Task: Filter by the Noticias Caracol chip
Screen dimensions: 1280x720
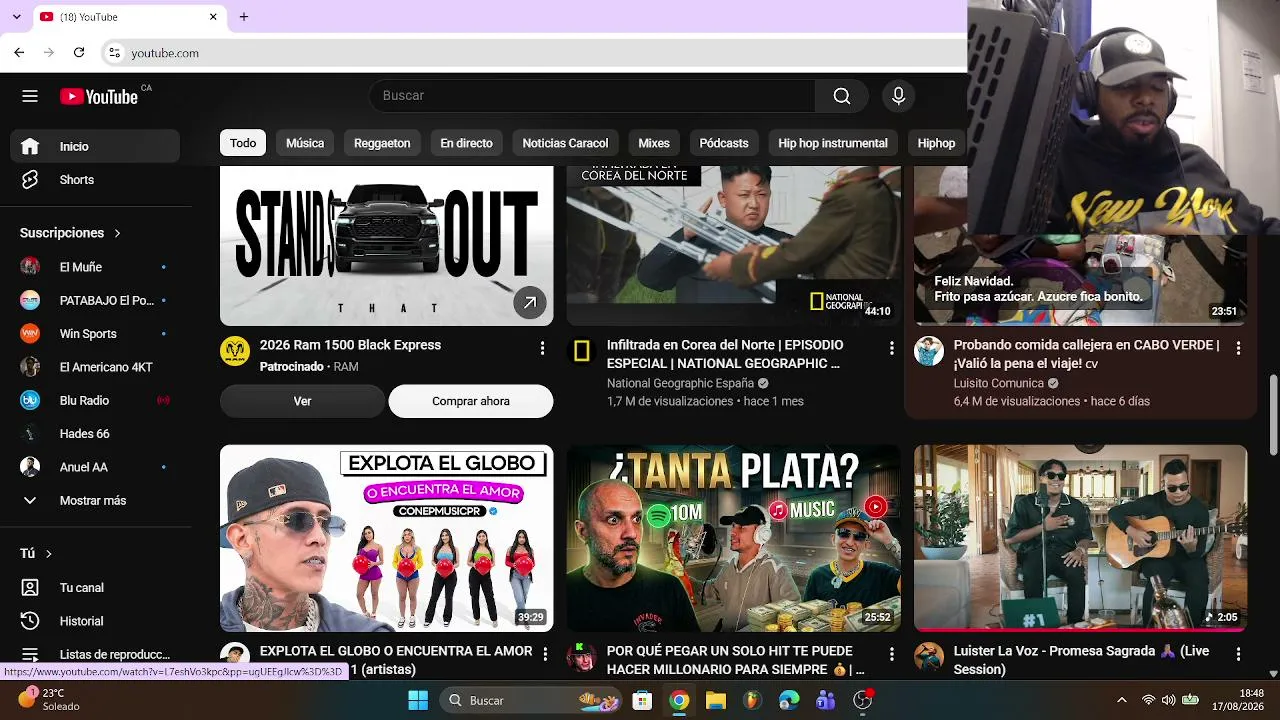Action: coord(565,143)
